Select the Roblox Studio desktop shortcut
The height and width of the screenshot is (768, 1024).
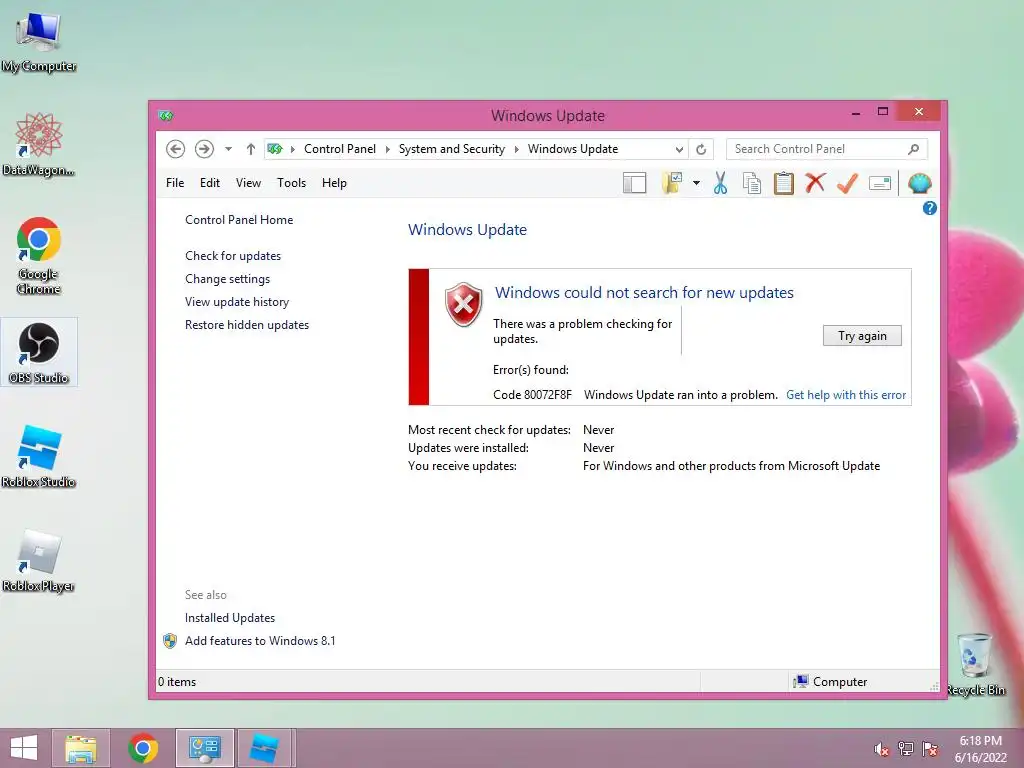point(39,456)
